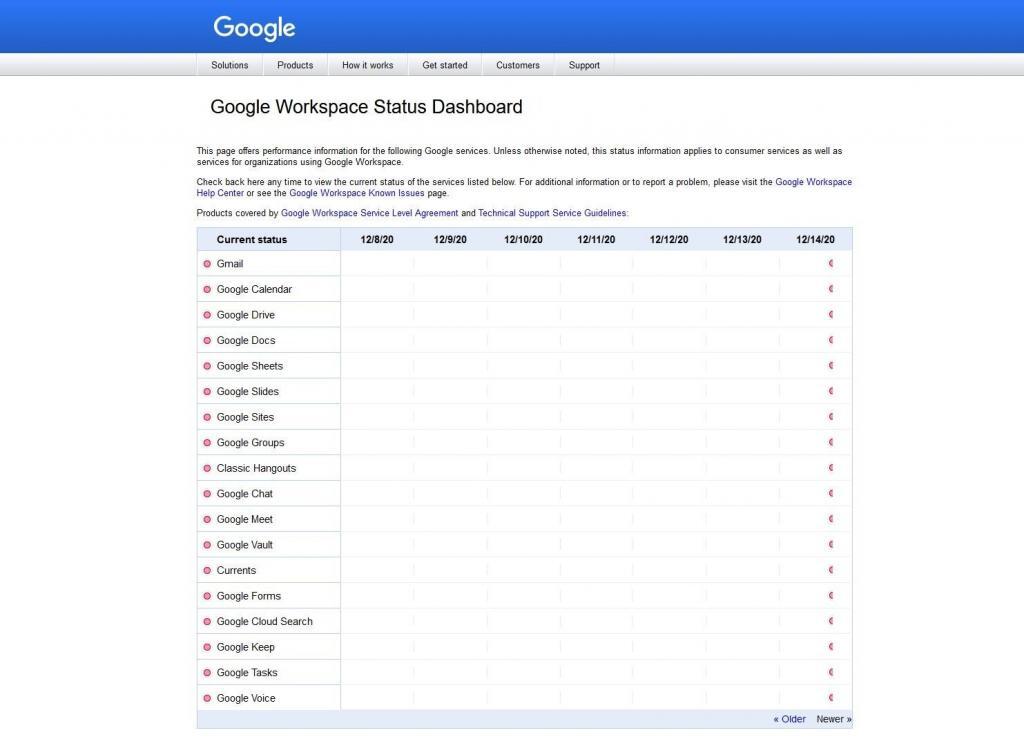Viewport: 1024px width, 739px height.
Task: Select the Get started menu item
Action: 444,65
